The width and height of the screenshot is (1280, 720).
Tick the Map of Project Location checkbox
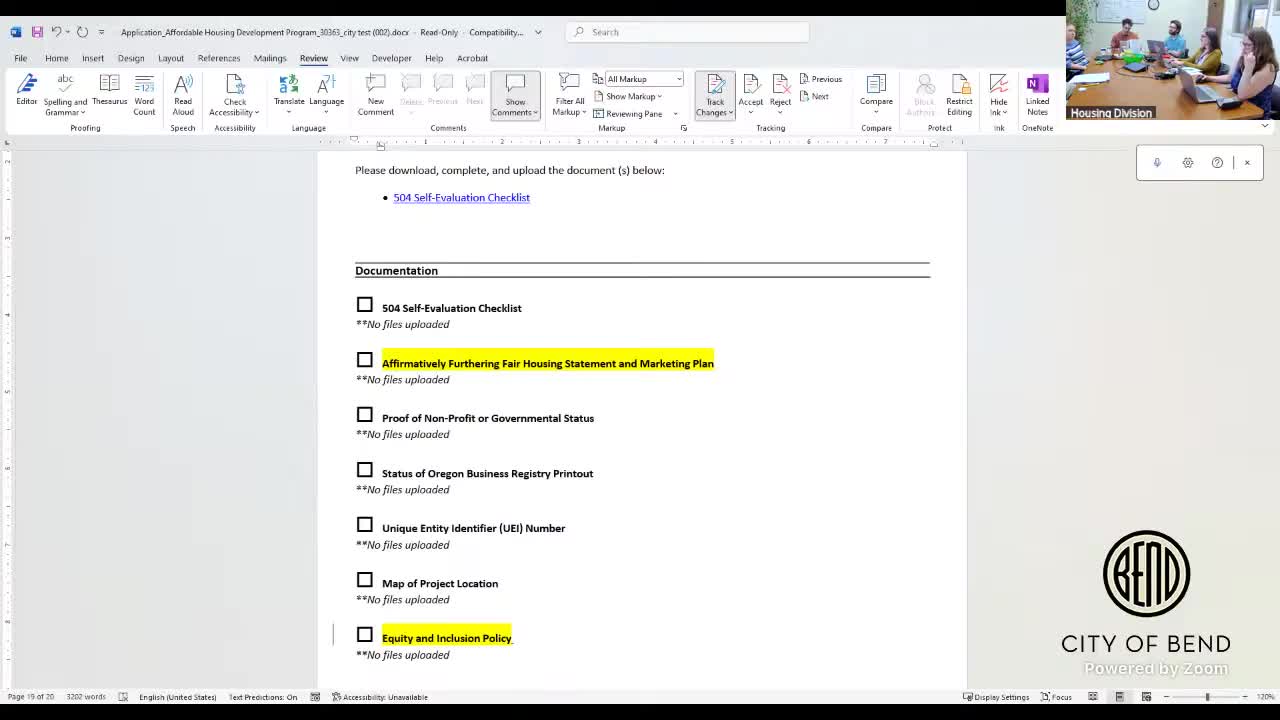click(x=365, y=580)
